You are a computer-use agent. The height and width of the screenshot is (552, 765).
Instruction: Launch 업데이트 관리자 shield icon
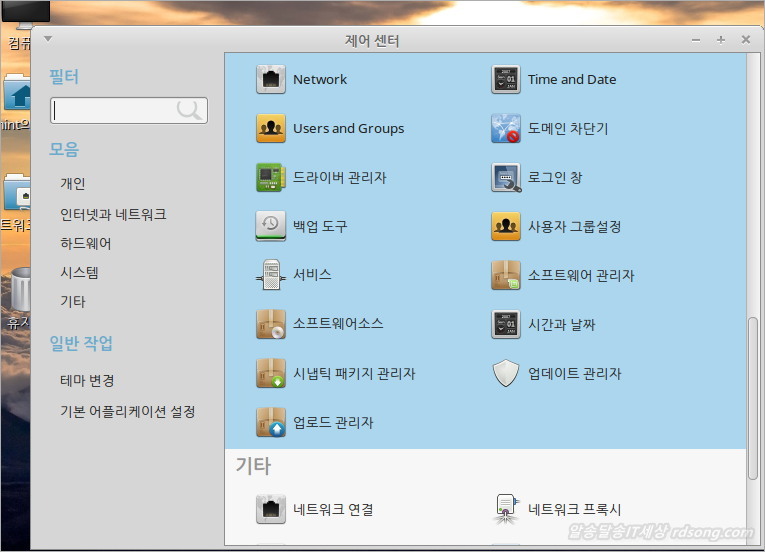(x=506, y=374)
